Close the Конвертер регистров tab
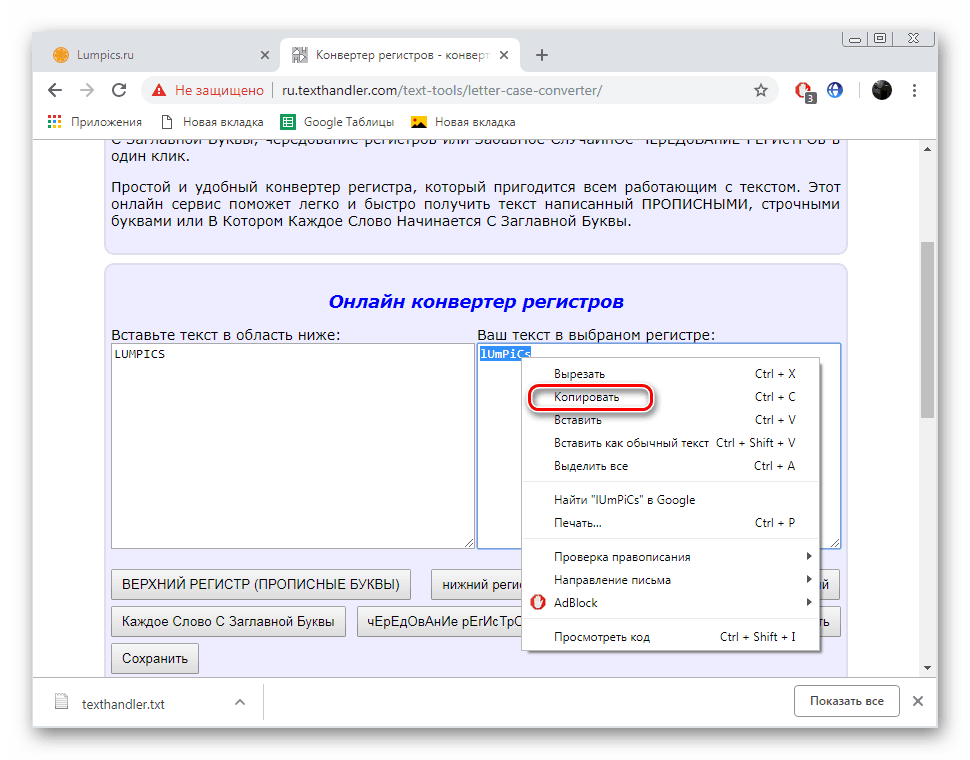 [x=504, y=55]
